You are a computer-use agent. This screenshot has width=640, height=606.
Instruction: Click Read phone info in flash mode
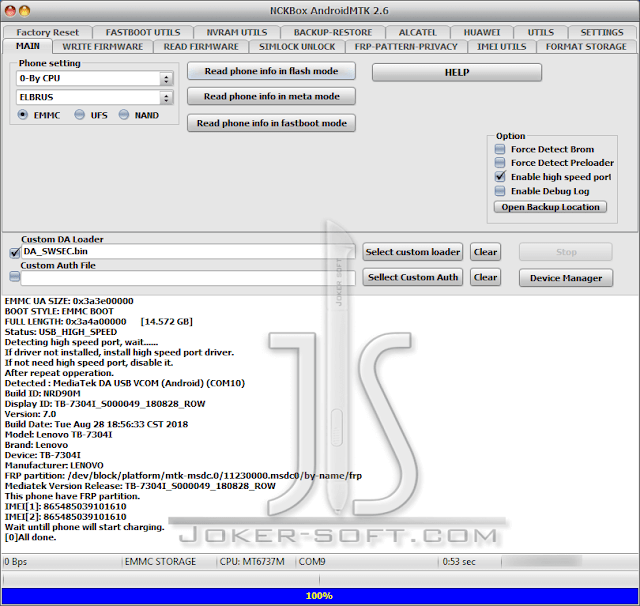click(271, 71)
